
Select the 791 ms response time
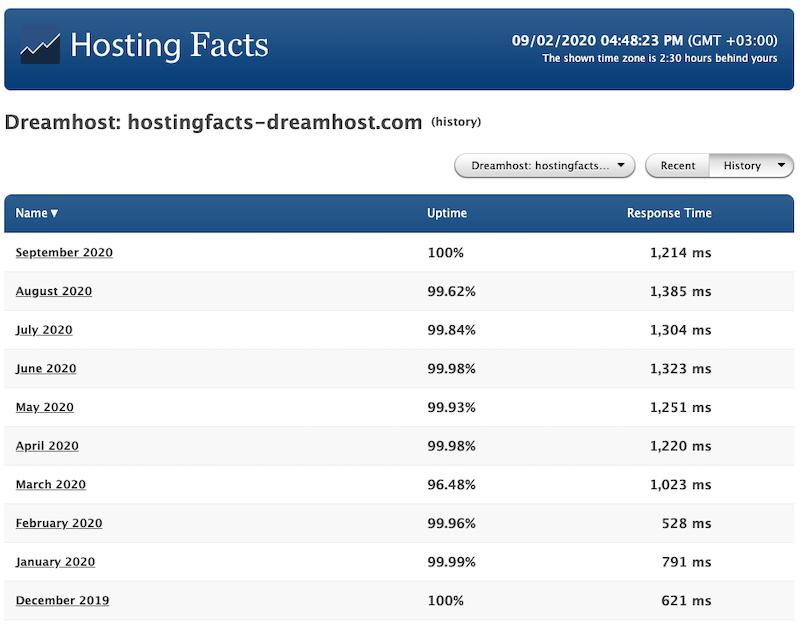click(x=686, y=562)
